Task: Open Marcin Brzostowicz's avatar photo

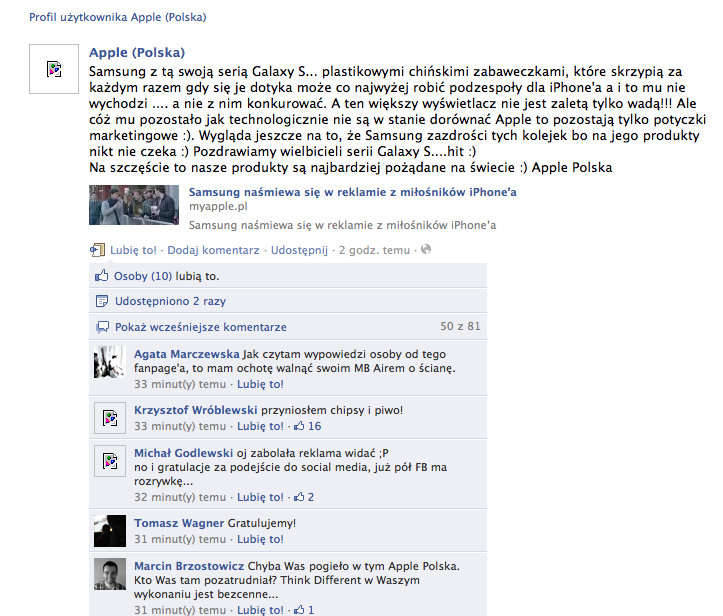Action: click(x=110, y=574)
